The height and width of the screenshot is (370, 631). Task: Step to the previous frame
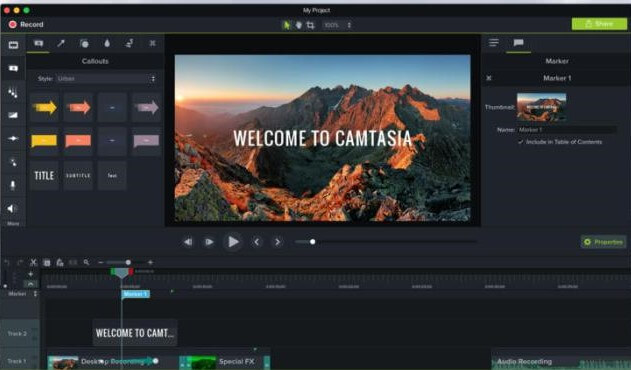pos(256,242)
